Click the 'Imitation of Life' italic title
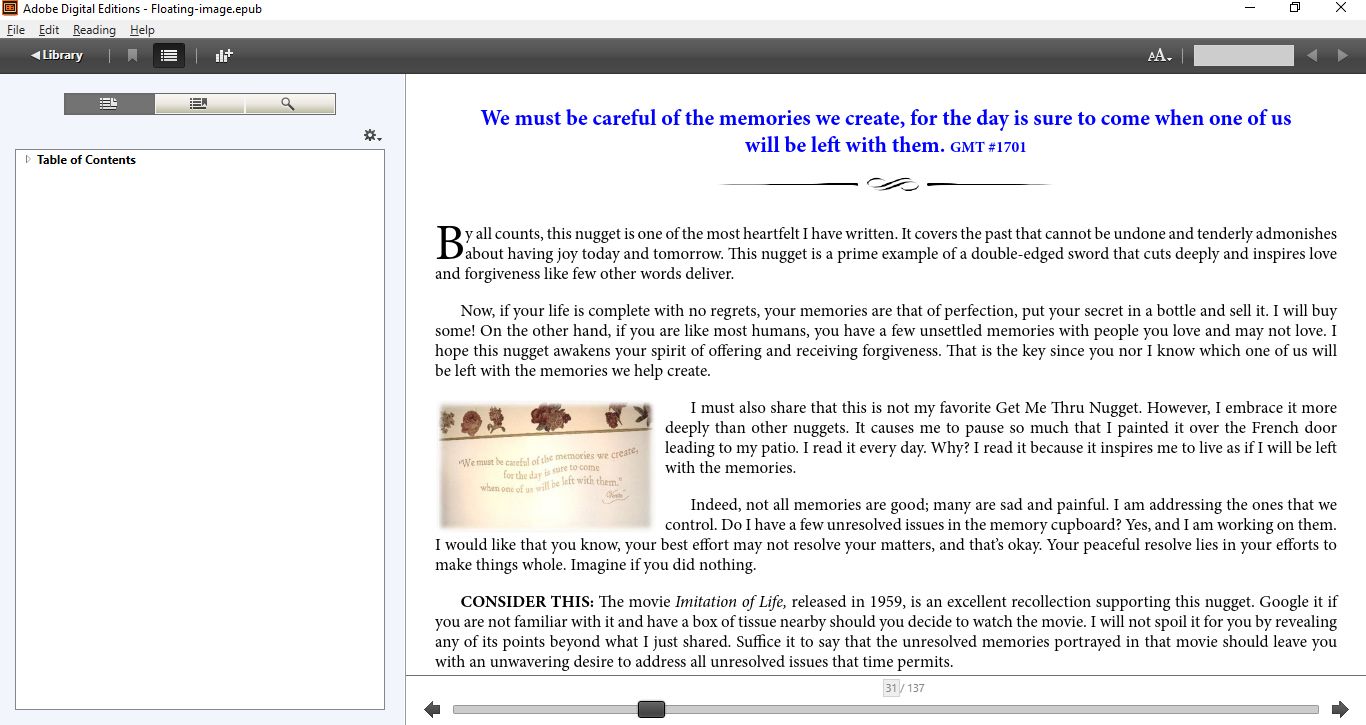1366x725 pixels. coord(730,602)
